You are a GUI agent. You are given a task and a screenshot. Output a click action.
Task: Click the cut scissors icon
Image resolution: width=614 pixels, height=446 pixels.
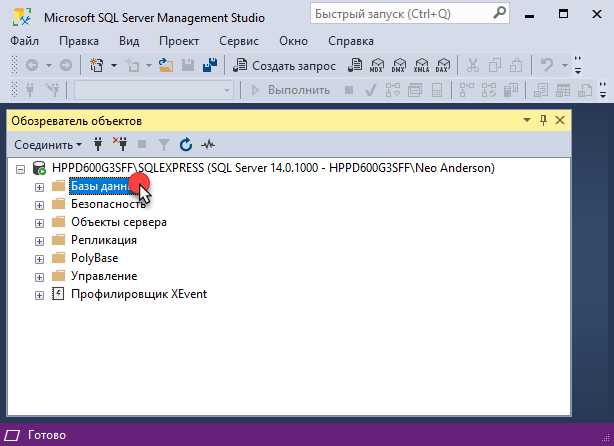[x=472, y=65]
